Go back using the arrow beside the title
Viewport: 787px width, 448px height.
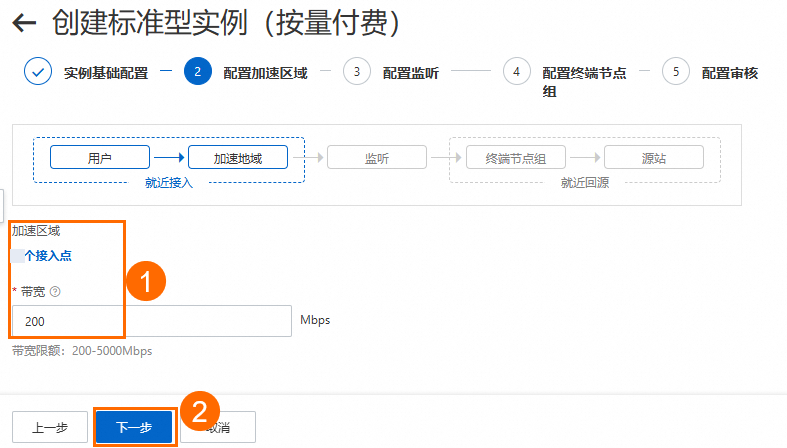click(24, 23)
